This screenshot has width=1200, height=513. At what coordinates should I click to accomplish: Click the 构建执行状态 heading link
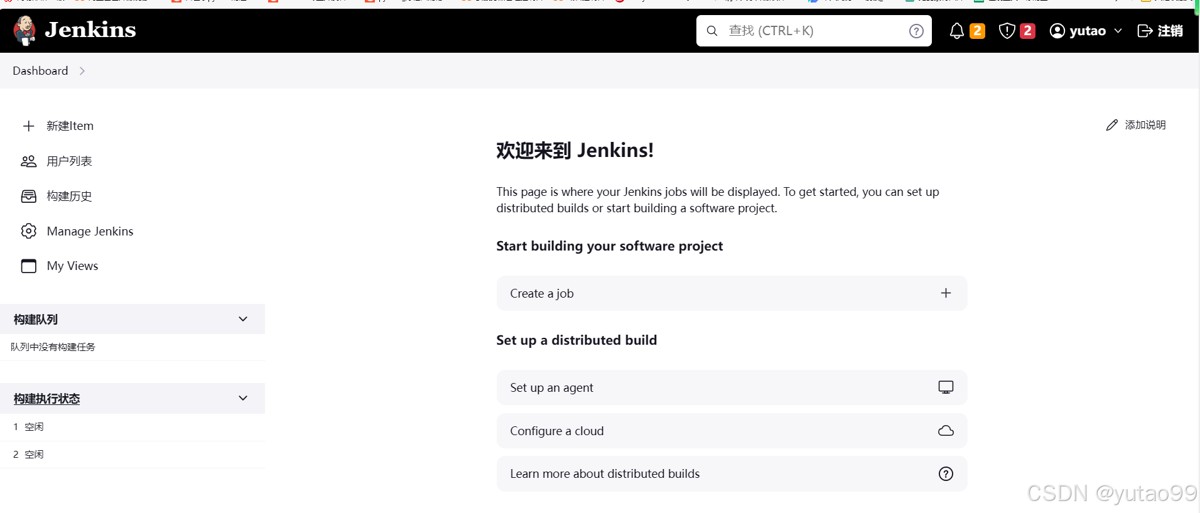pyautogui.click(x=46, y=399)
